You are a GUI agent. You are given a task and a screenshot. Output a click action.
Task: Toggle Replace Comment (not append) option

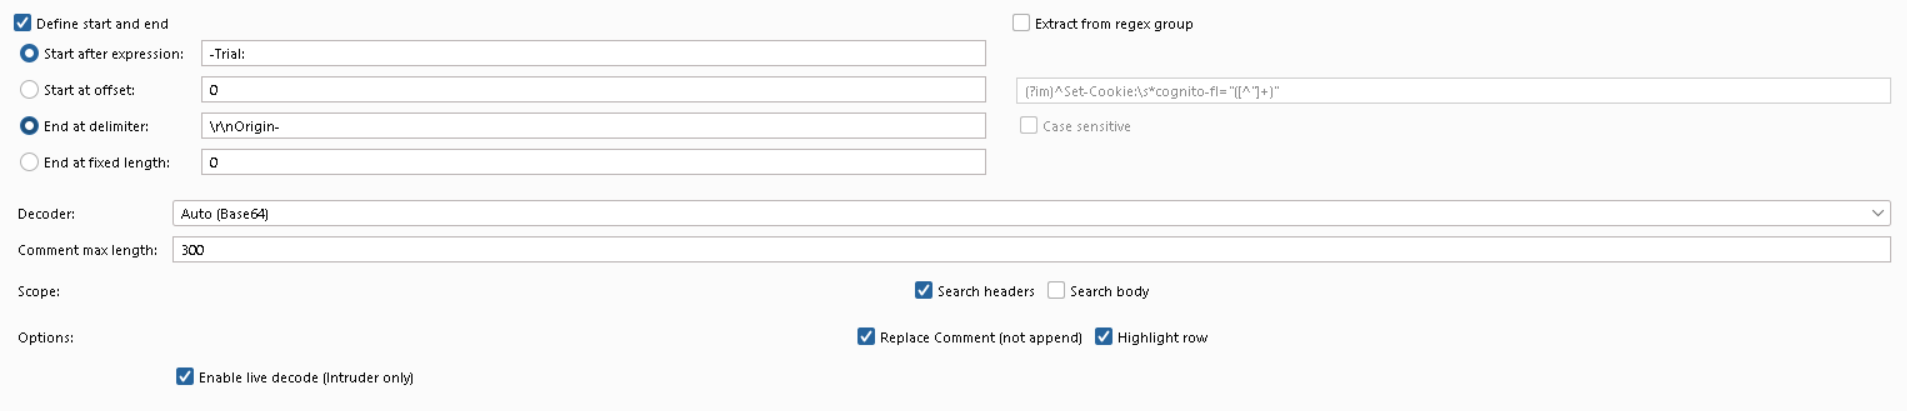click(866, 337)
